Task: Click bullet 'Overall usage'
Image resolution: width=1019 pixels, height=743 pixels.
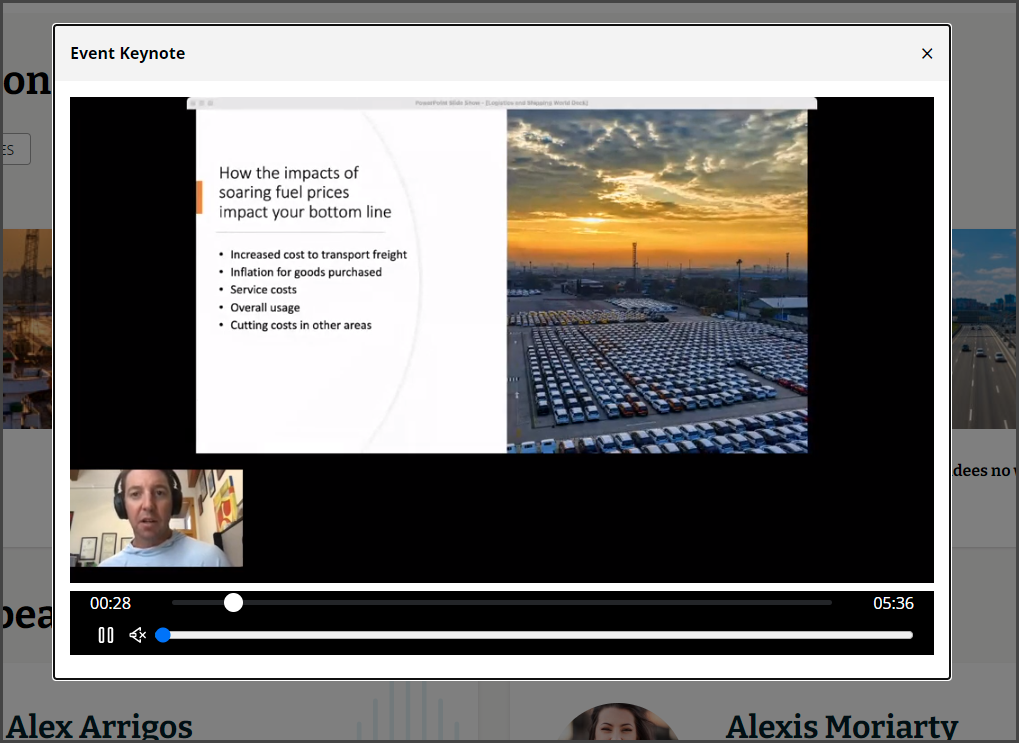Action: coord(265,307)
